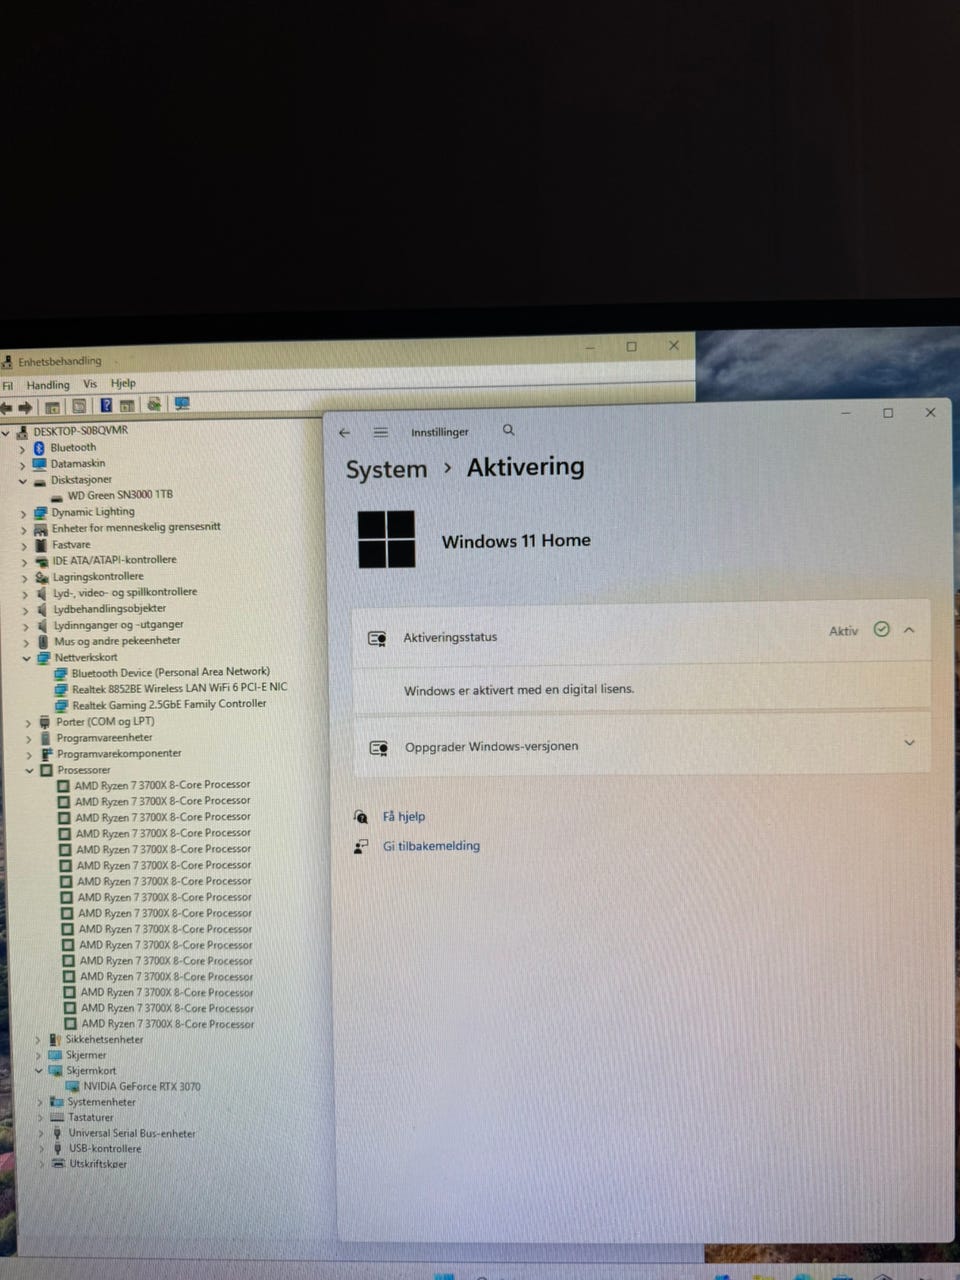Open the Få hjelp link

[x=404, y=816]
